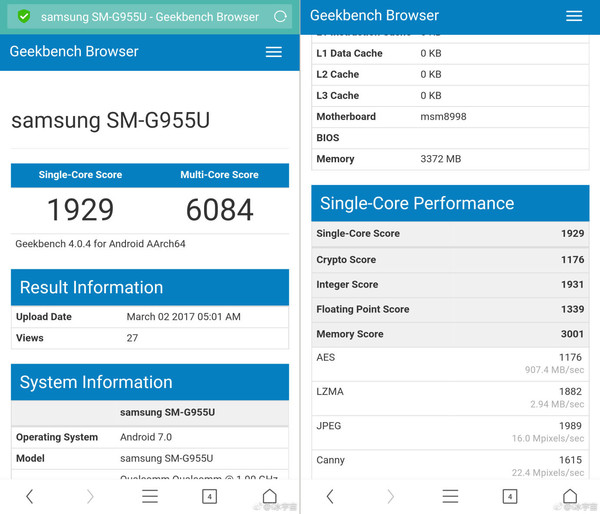Select the 'Geekbench 4.0.4 for Android AArch64' text
This screenshot has width=600, height=514.
point(100,244)
